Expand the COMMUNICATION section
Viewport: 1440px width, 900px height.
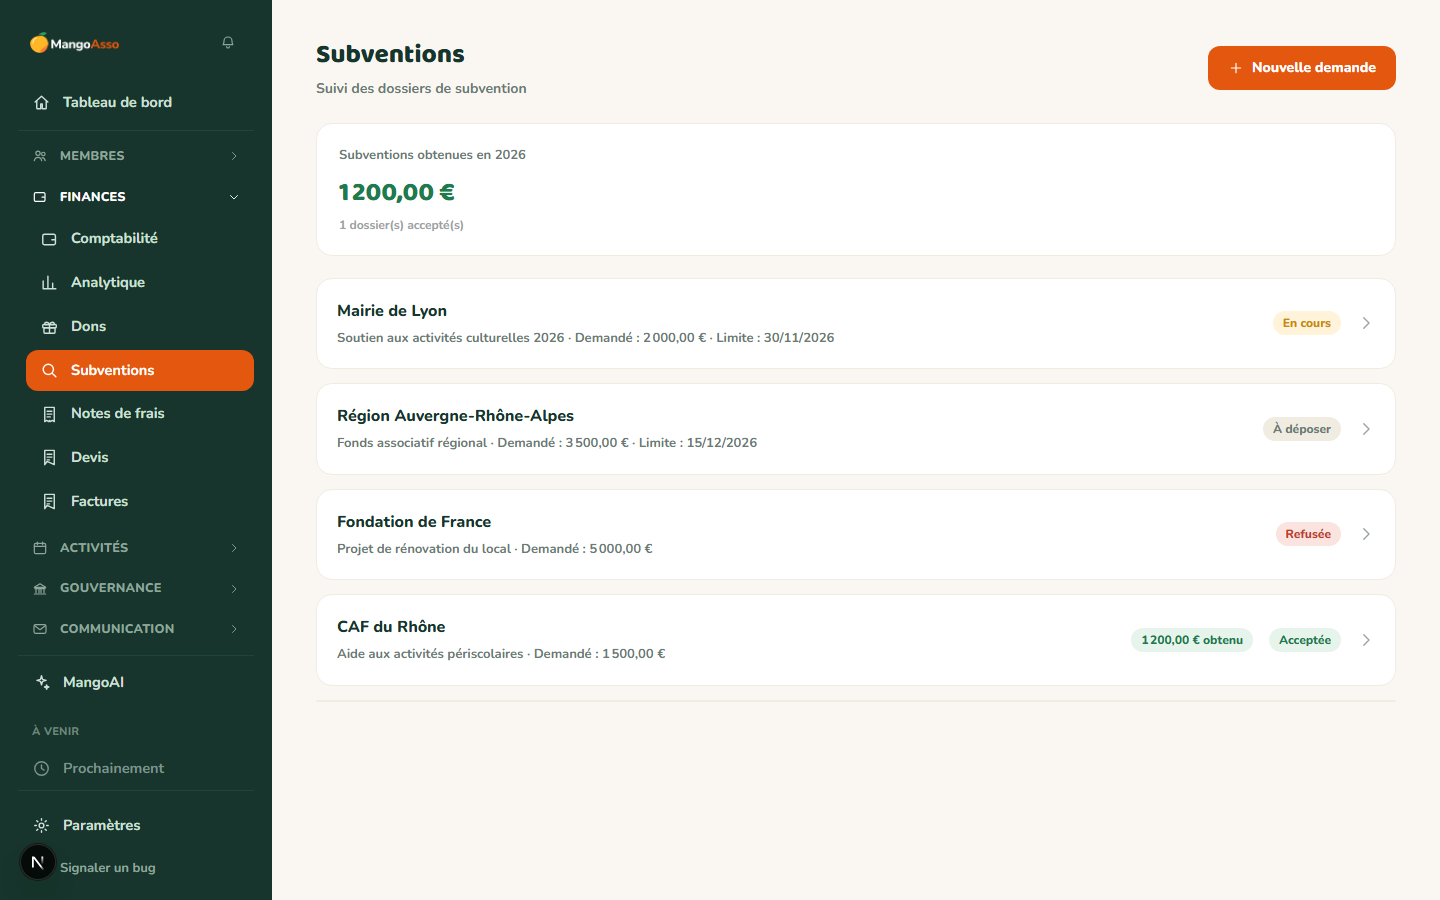[136, 629]
